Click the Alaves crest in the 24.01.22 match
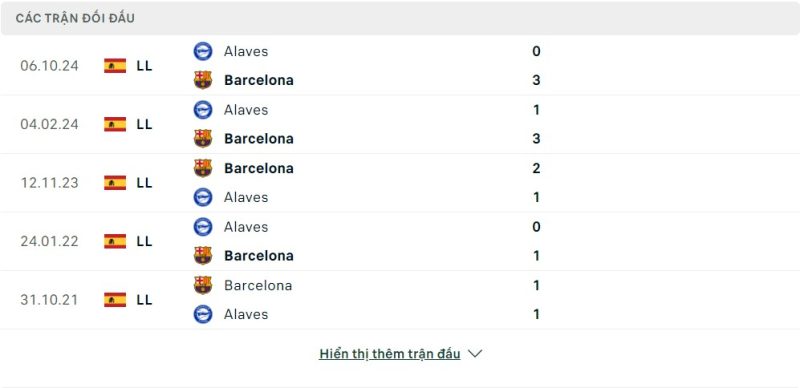 (x=203, y=227)
